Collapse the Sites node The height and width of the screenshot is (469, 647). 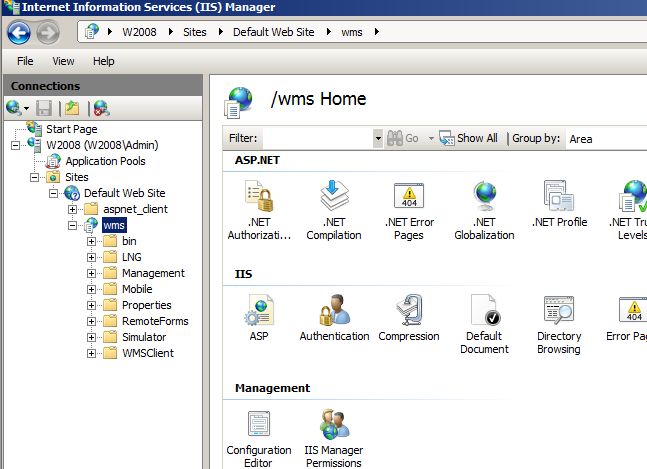click(x=34, y=177)
